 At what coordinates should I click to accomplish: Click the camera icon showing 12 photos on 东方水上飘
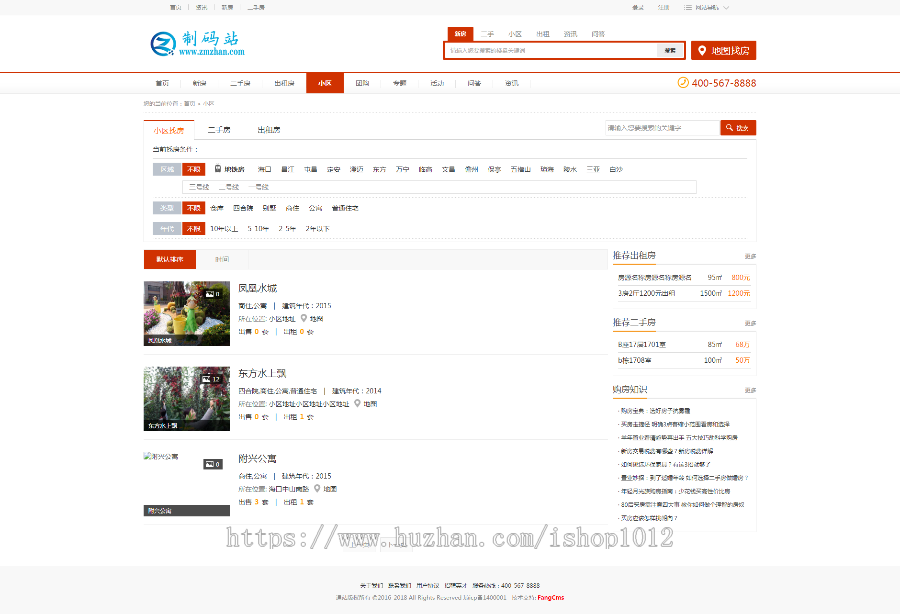(x=205, y=378)
